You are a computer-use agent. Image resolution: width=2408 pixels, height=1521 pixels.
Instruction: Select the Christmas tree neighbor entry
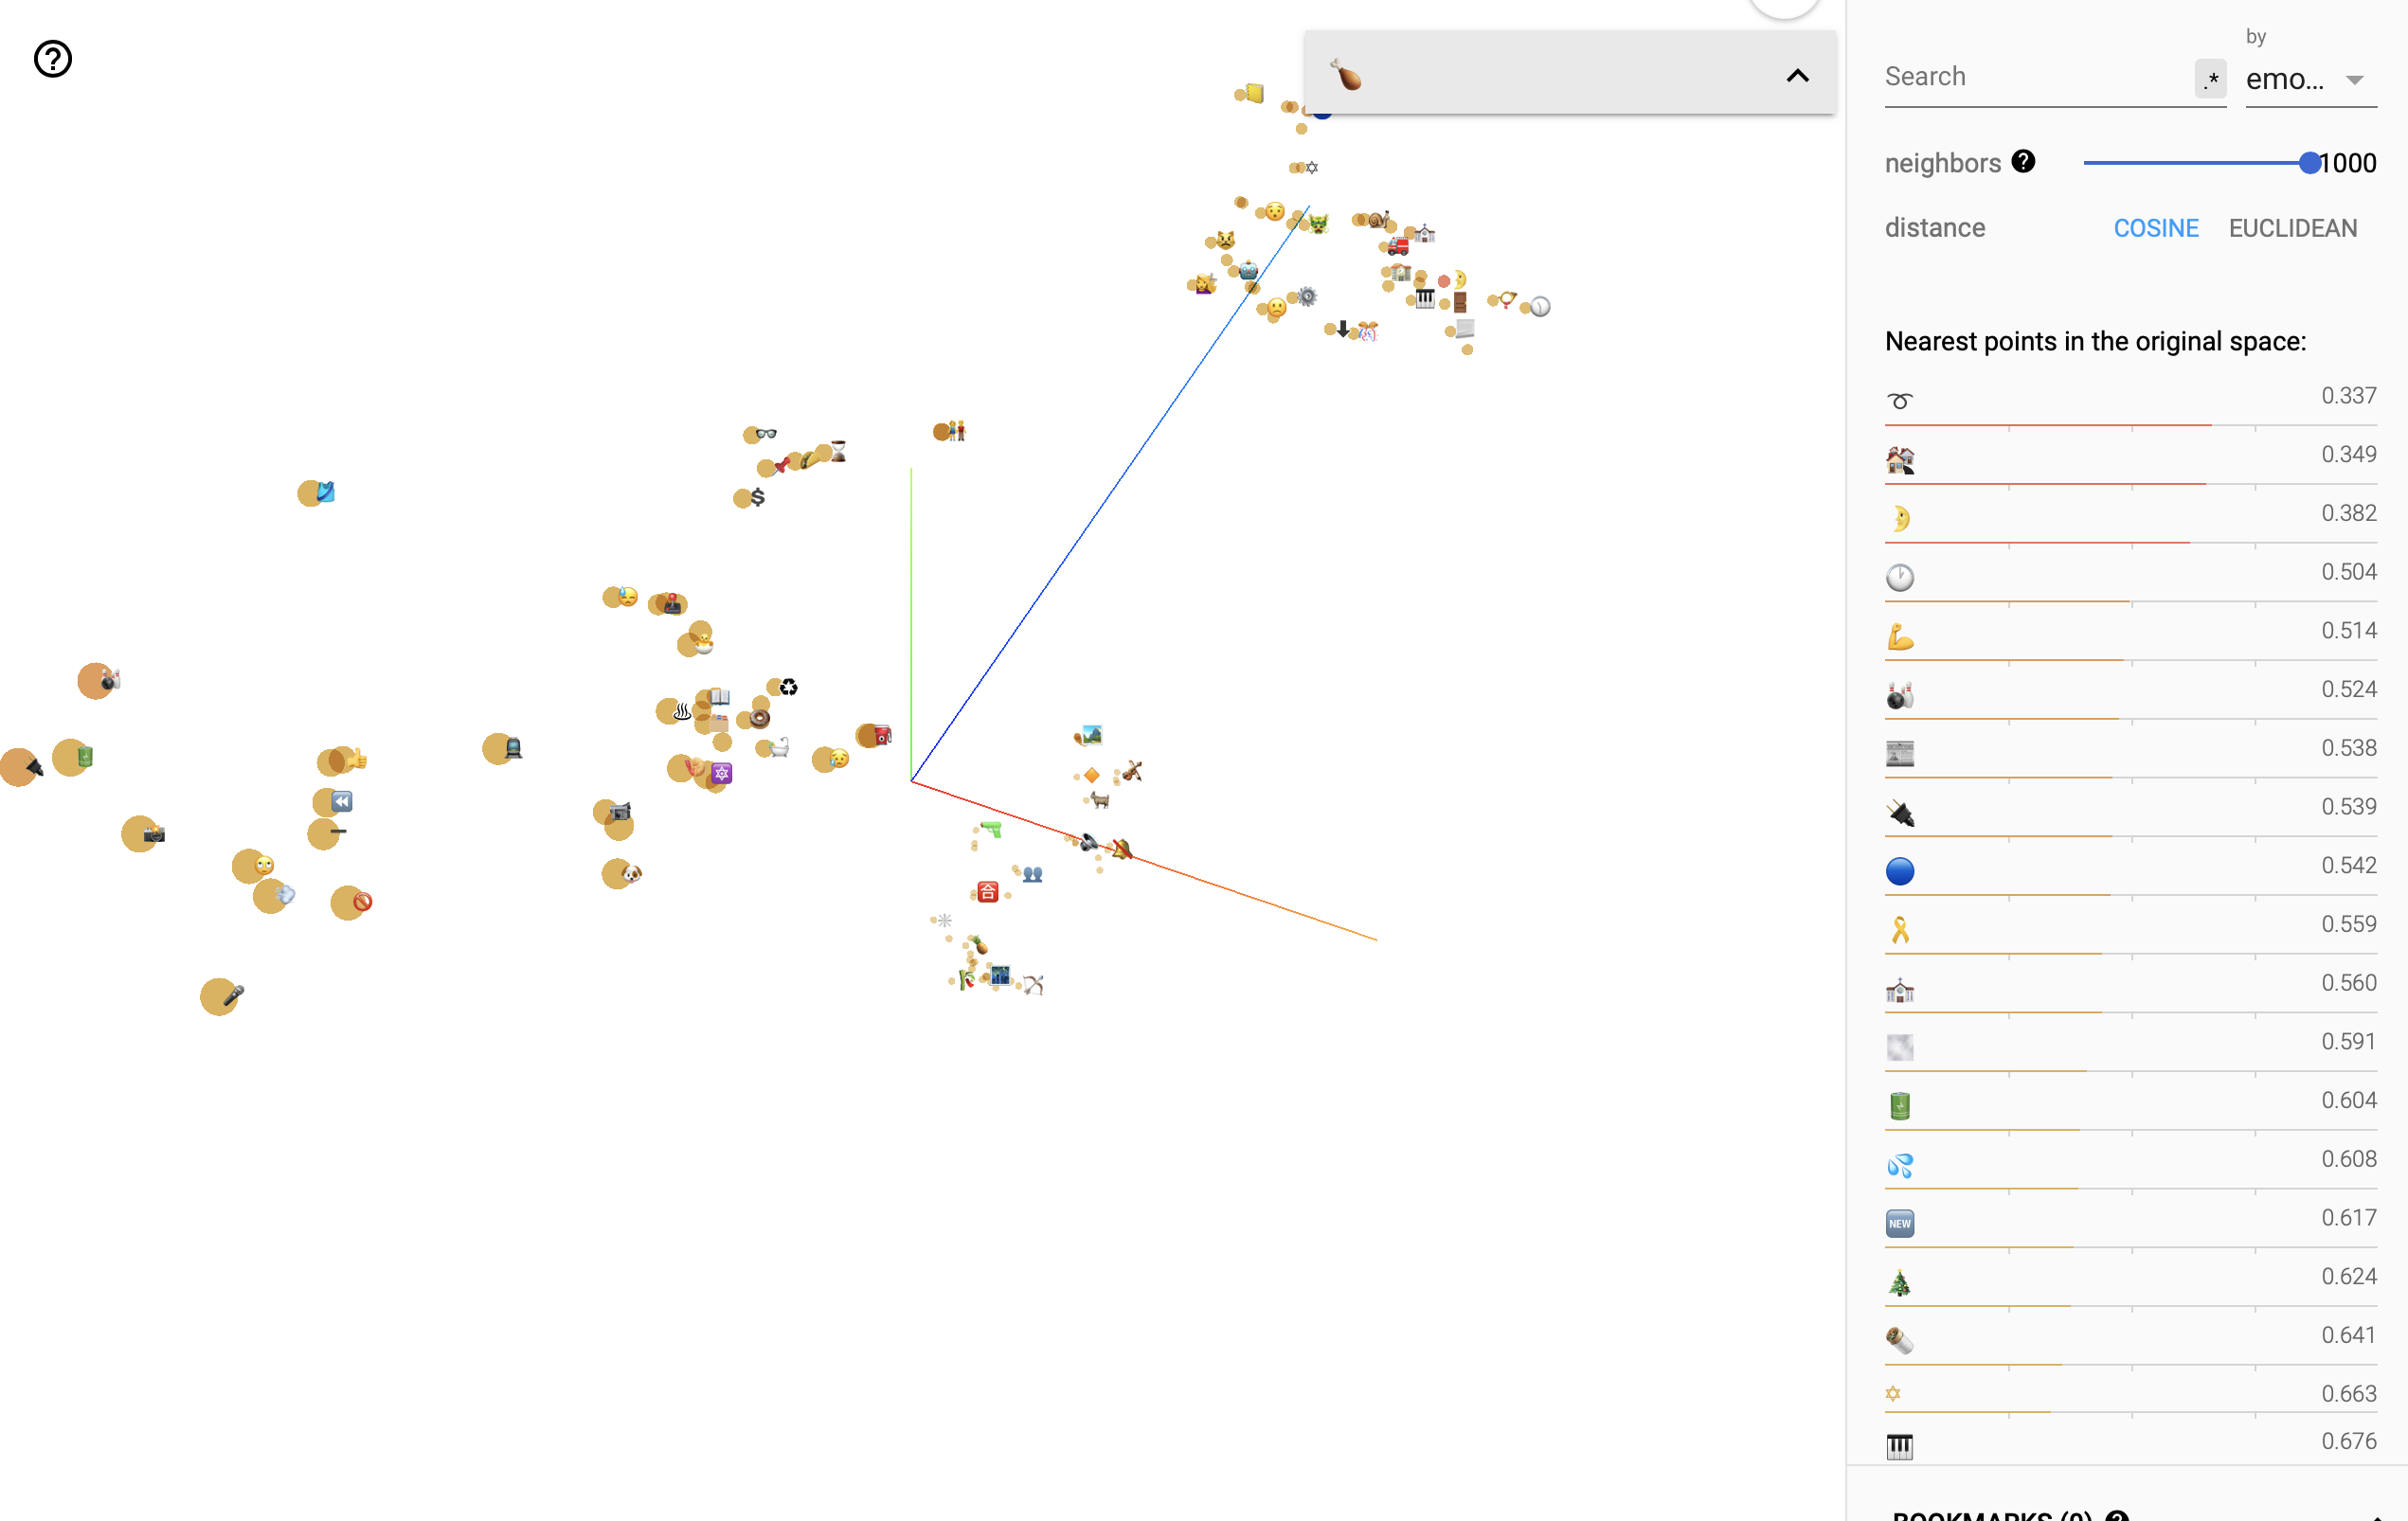(1900, 1283)
